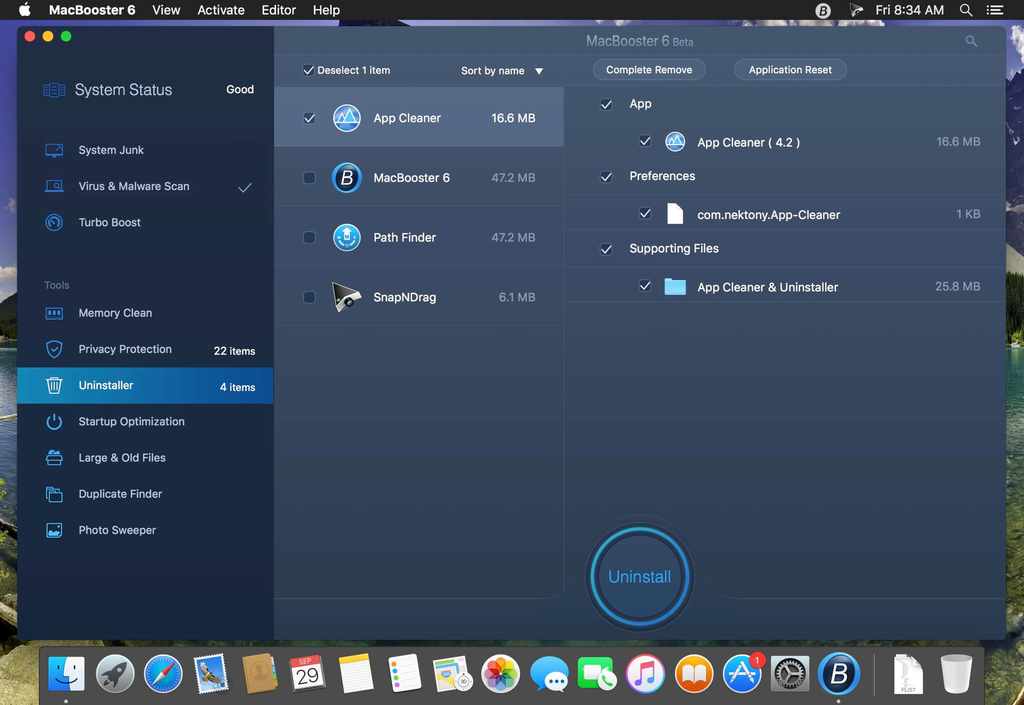
Task: Open System Junk in the sidebar
Action: pos(110,150)
